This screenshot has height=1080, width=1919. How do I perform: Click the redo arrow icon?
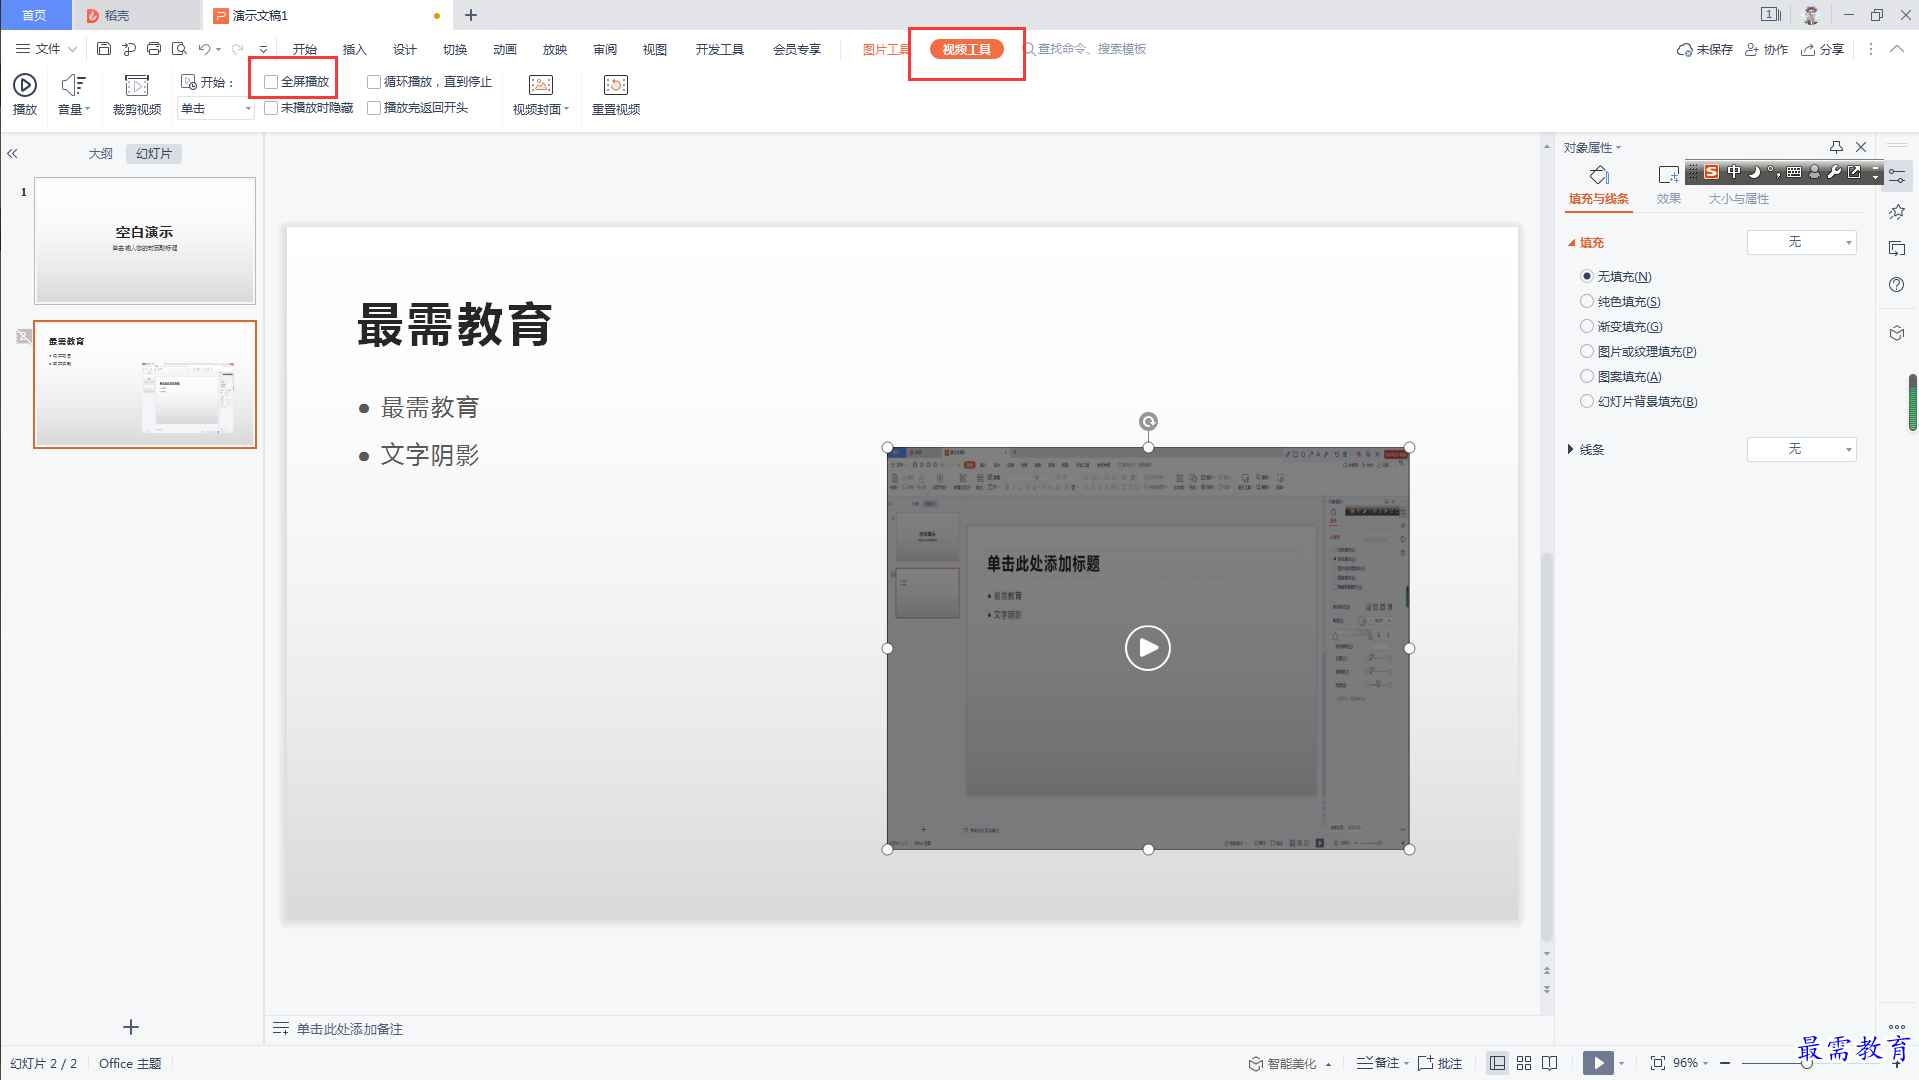237,48
